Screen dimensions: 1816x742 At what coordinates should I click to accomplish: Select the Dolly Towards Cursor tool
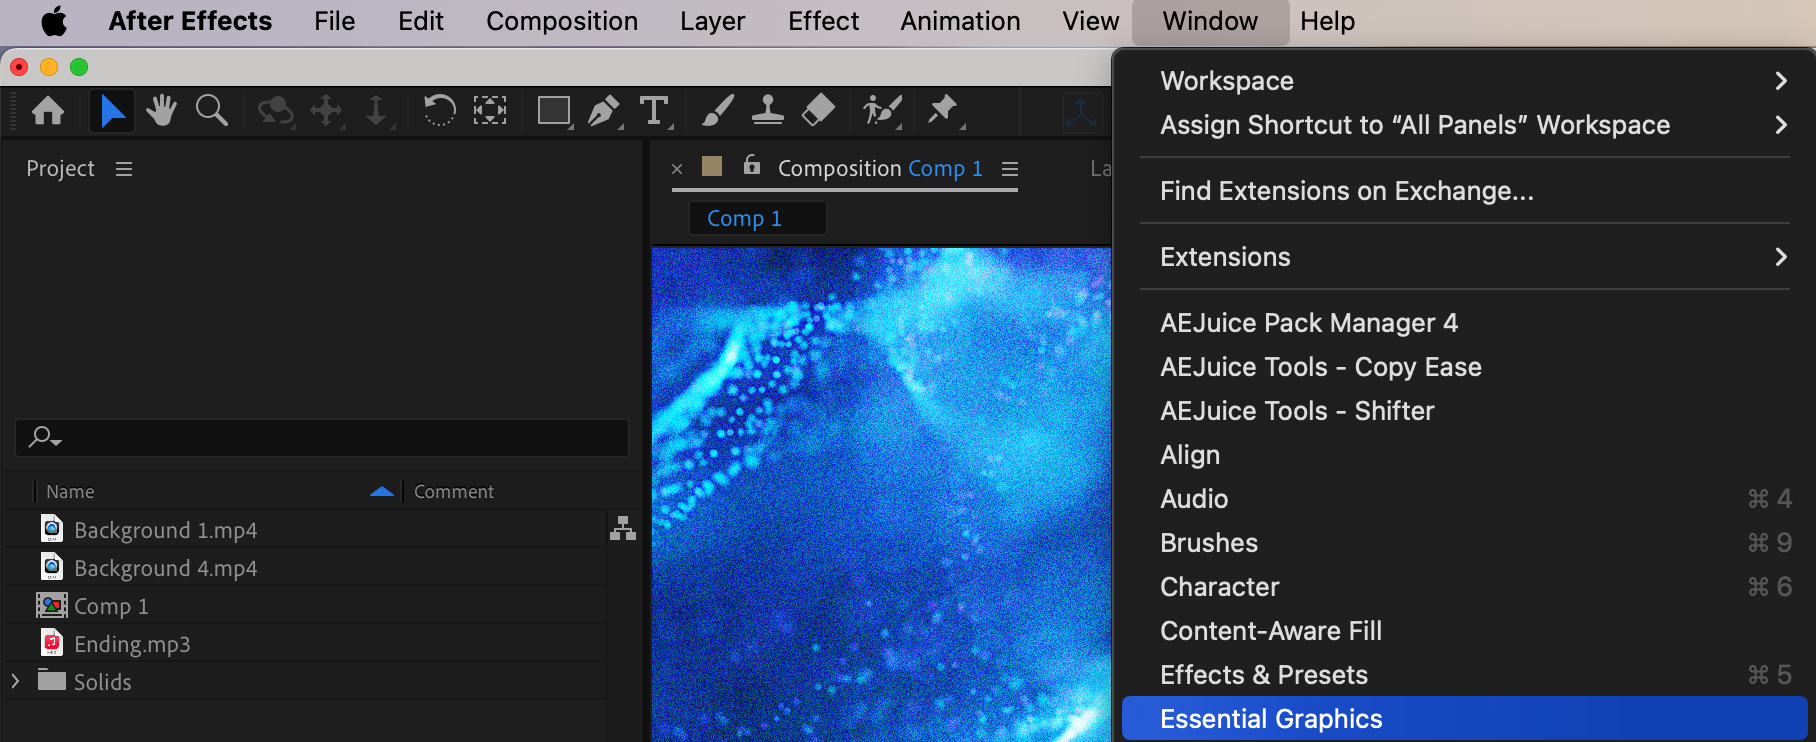[x=376, y=110]
